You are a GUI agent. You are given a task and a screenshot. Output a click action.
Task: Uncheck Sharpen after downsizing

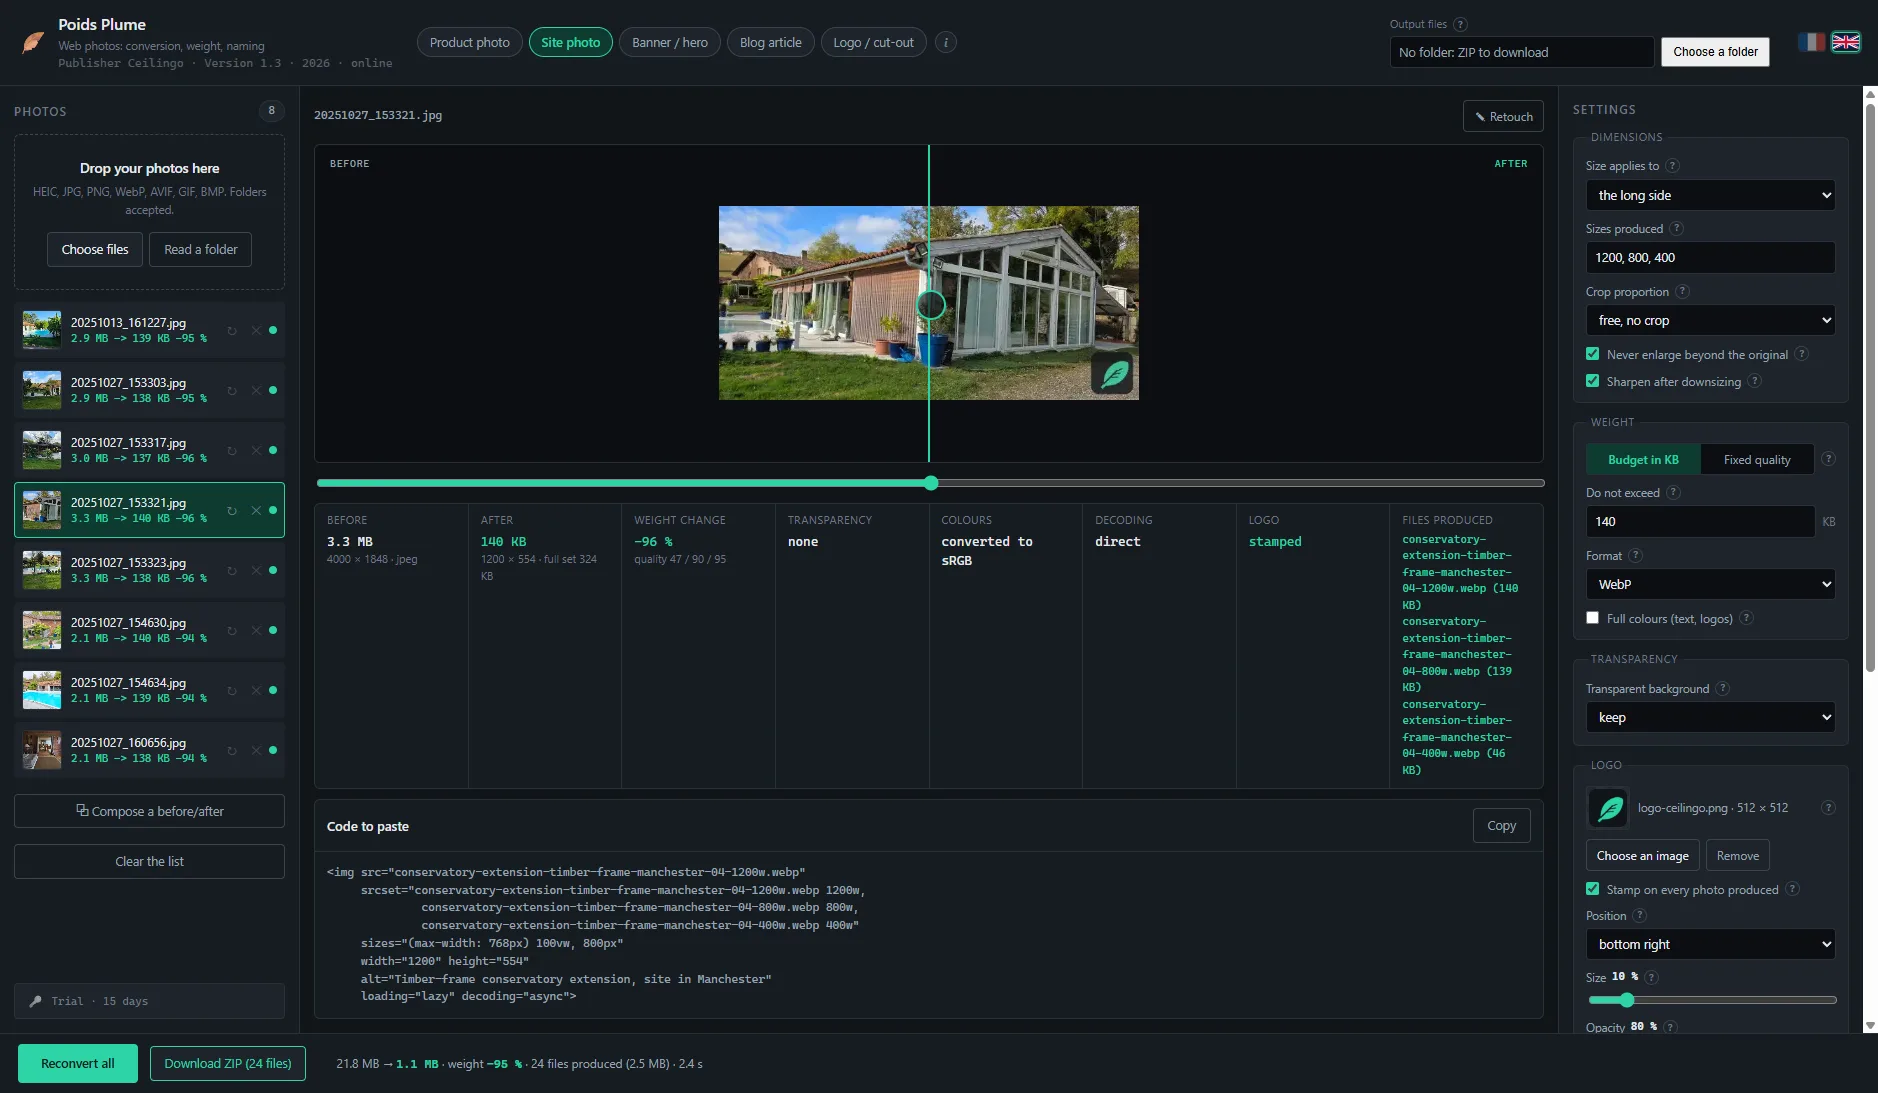coord(1593,381)
